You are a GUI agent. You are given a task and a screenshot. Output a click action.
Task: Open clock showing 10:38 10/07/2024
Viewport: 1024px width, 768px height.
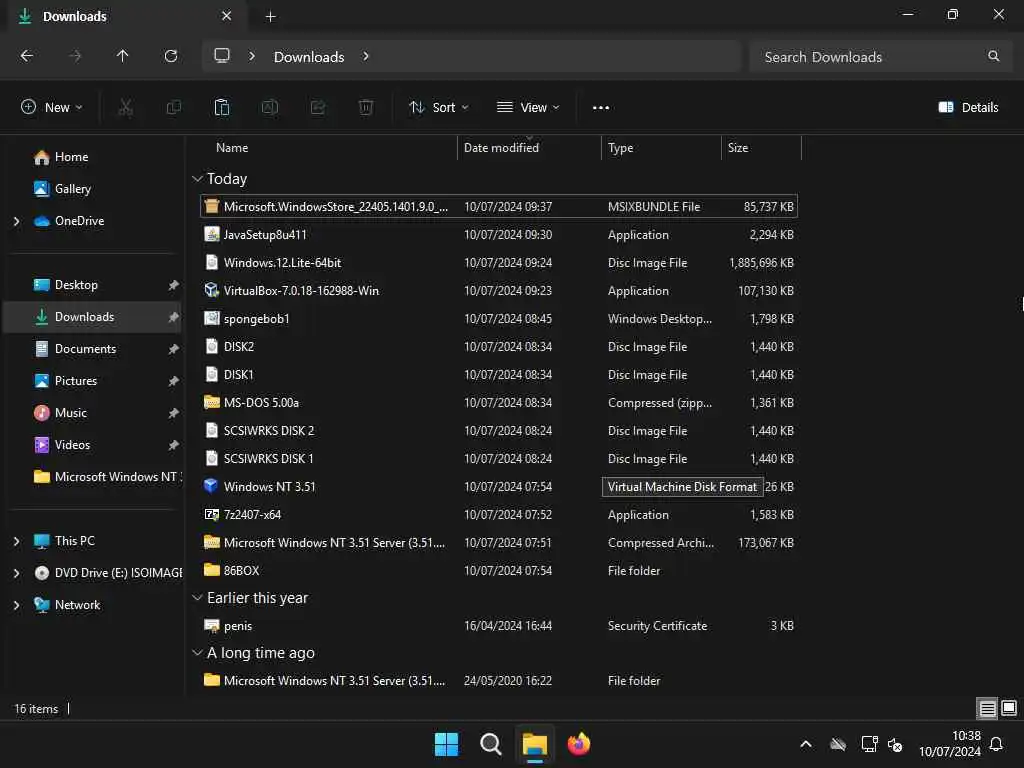tap(950, 744)
